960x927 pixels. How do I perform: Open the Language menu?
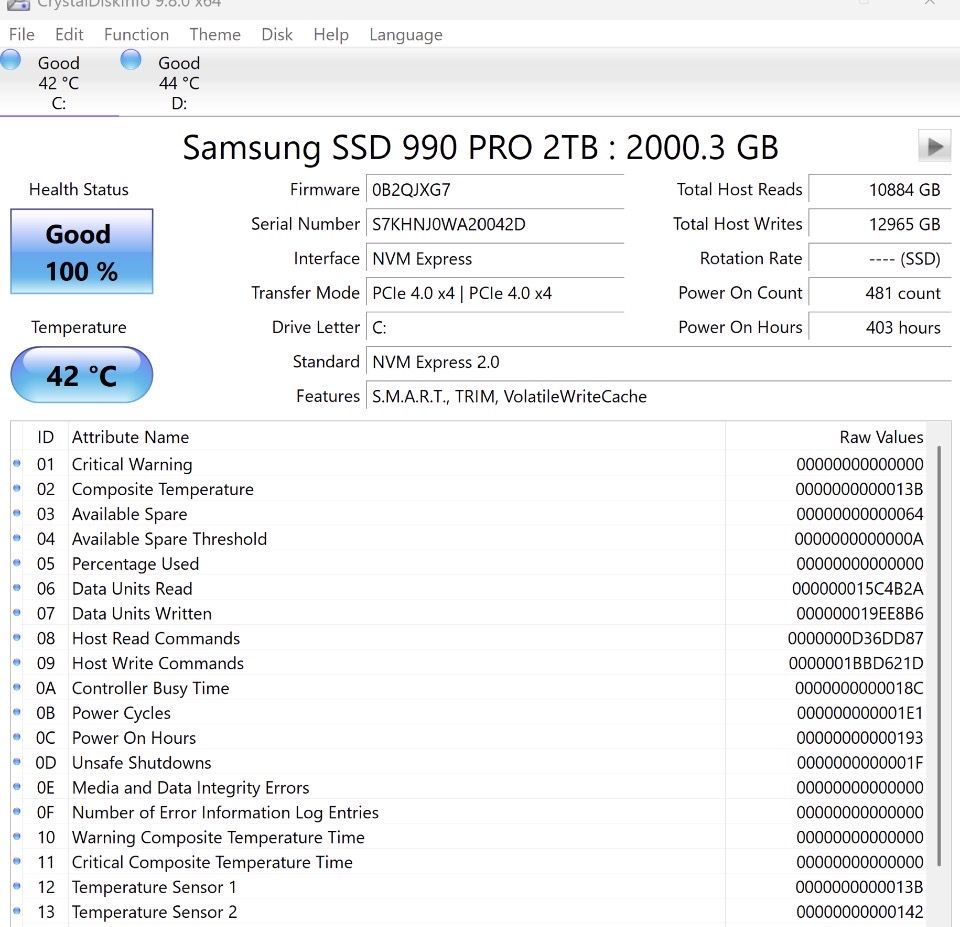pos(405,34)
